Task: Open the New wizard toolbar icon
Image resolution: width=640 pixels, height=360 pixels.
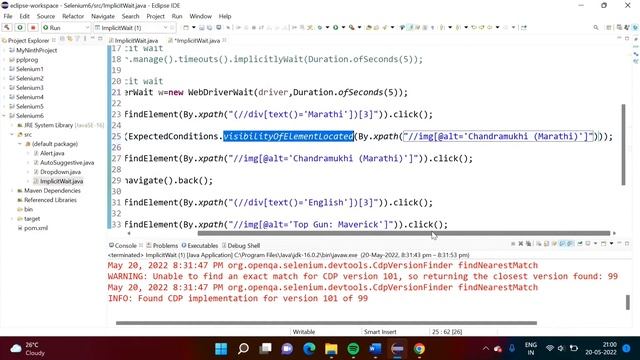Action: pyautogui.click(x=186, y=27)
